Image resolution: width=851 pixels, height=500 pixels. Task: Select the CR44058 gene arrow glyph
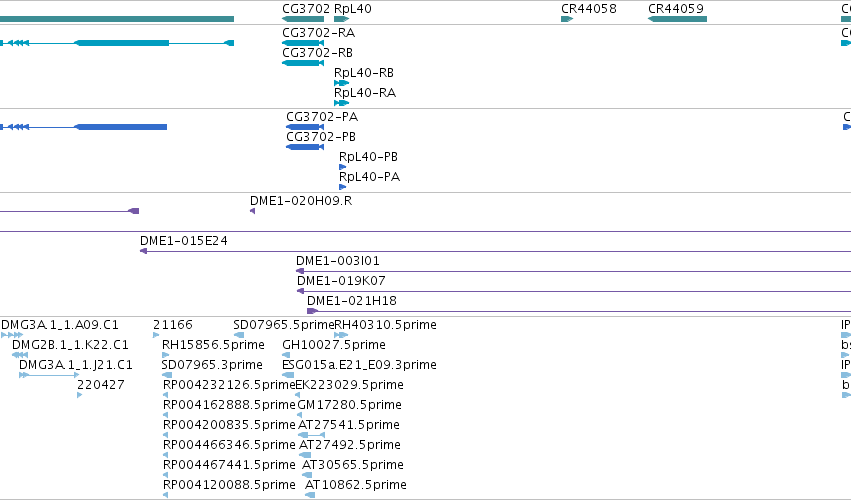click(x=567, y=19)
